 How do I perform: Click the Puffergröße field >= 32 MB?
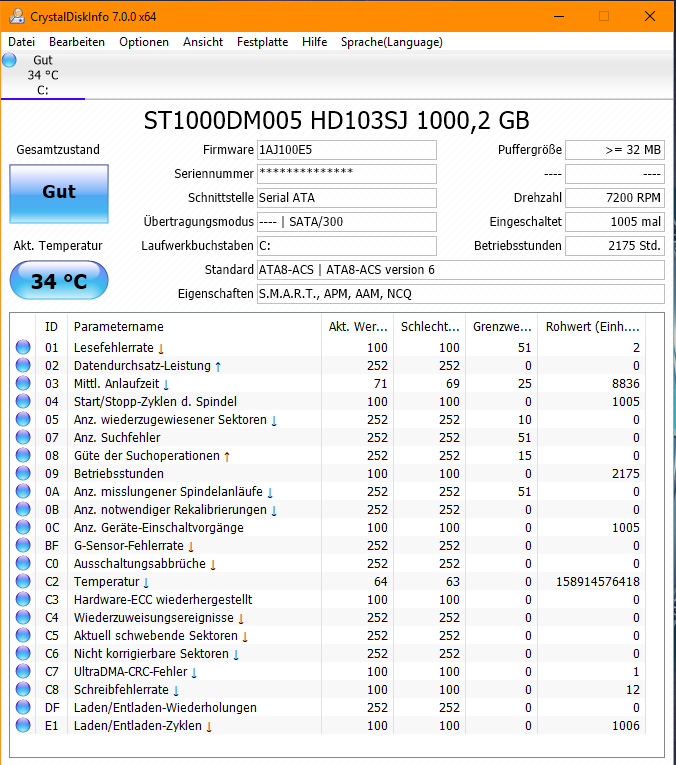click(615, 150)
